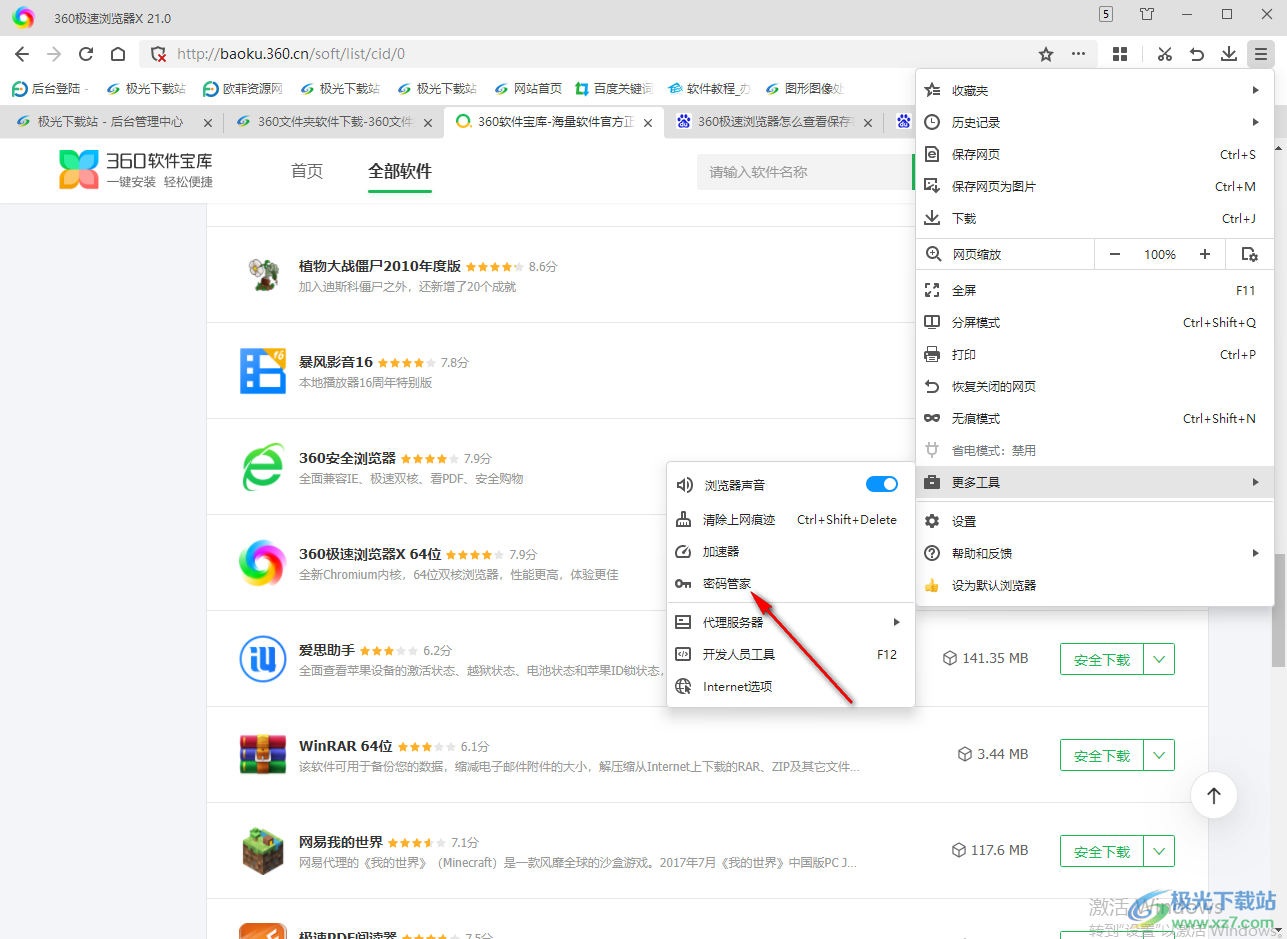The width and height of the screenshot is (1287, 939).
Task: Expand the 收藏夹 submenu
Action: click(x=1094, y=90)
